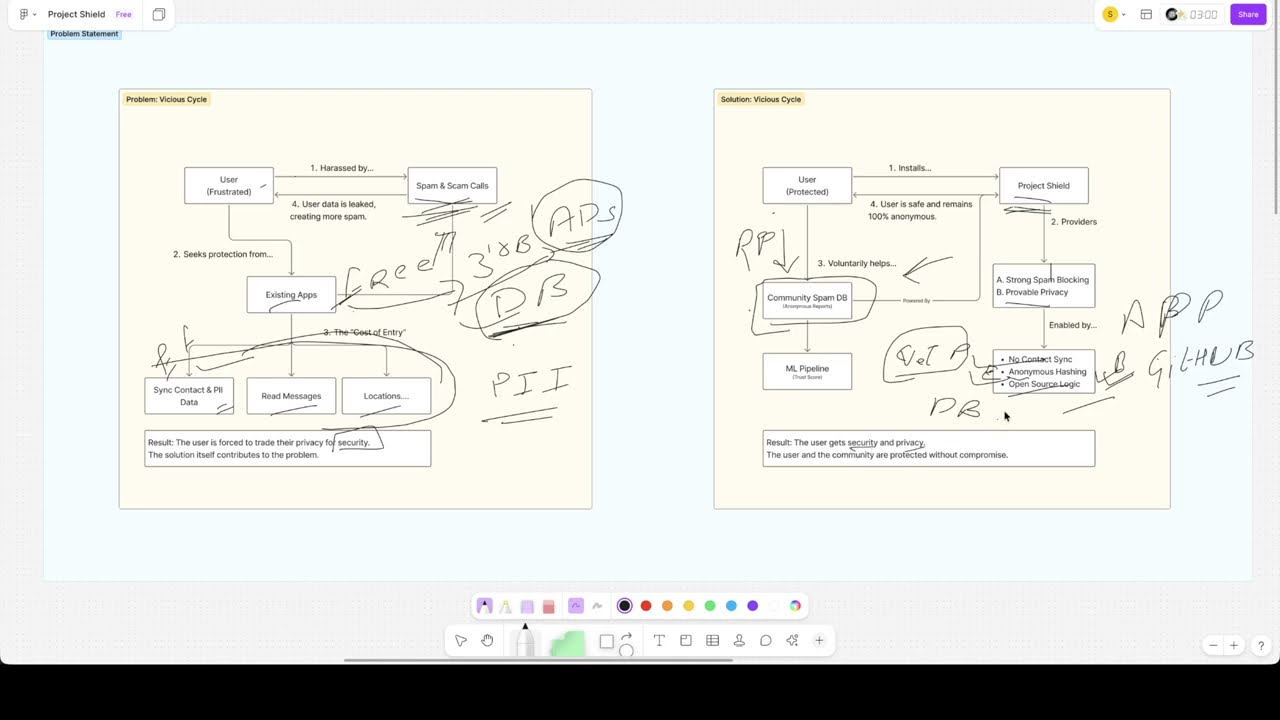This screenshot has width=1280, height=720.
Task: Click the Strong Spam Blocking text box
Action: pos(1044,286)
